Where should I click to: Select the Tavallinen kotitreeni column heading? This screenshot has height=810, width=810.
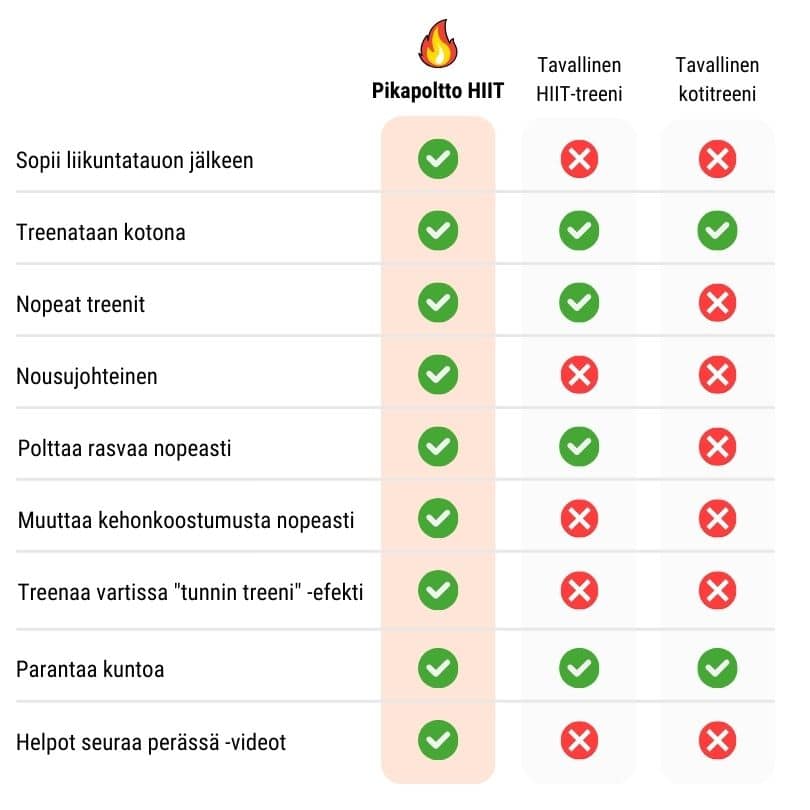717,80
